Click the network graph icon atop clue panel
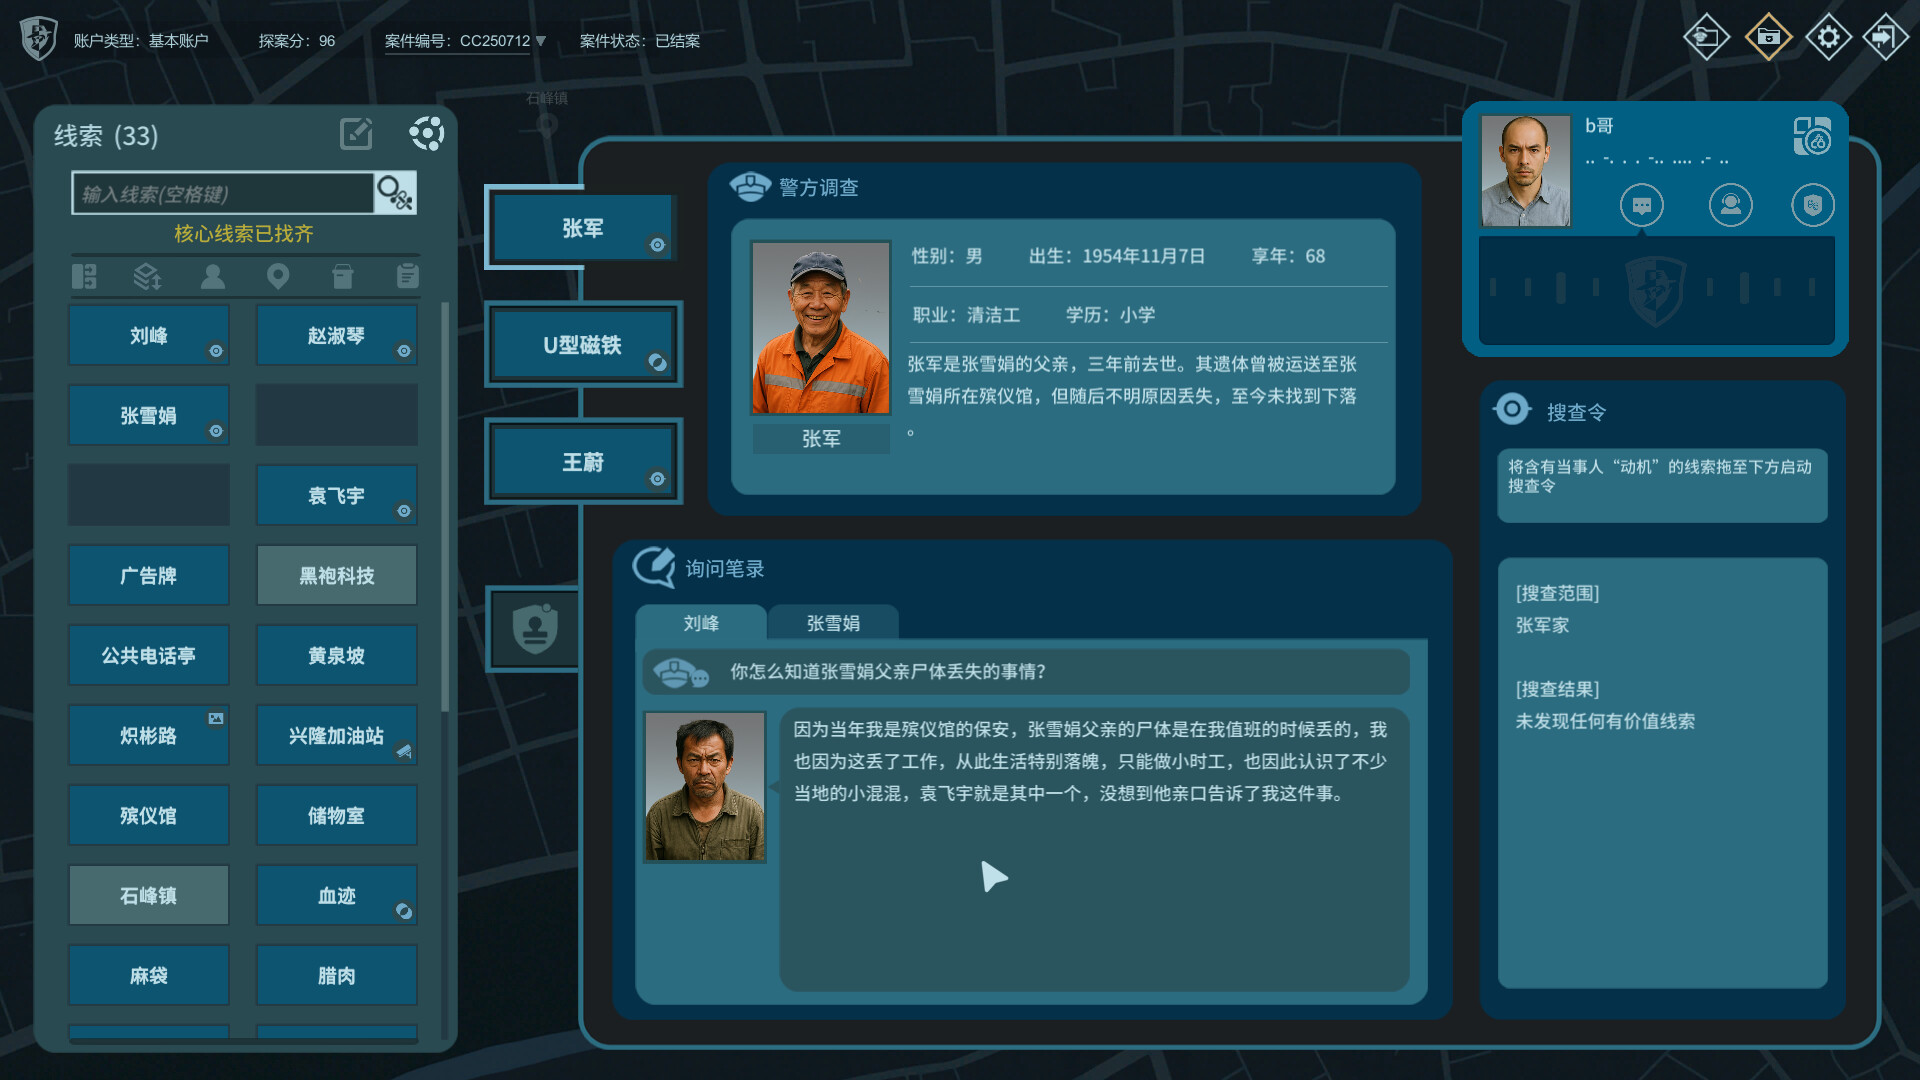Image resolution: width=1920 pixels, height=1080 pixels. click(428, 133)
